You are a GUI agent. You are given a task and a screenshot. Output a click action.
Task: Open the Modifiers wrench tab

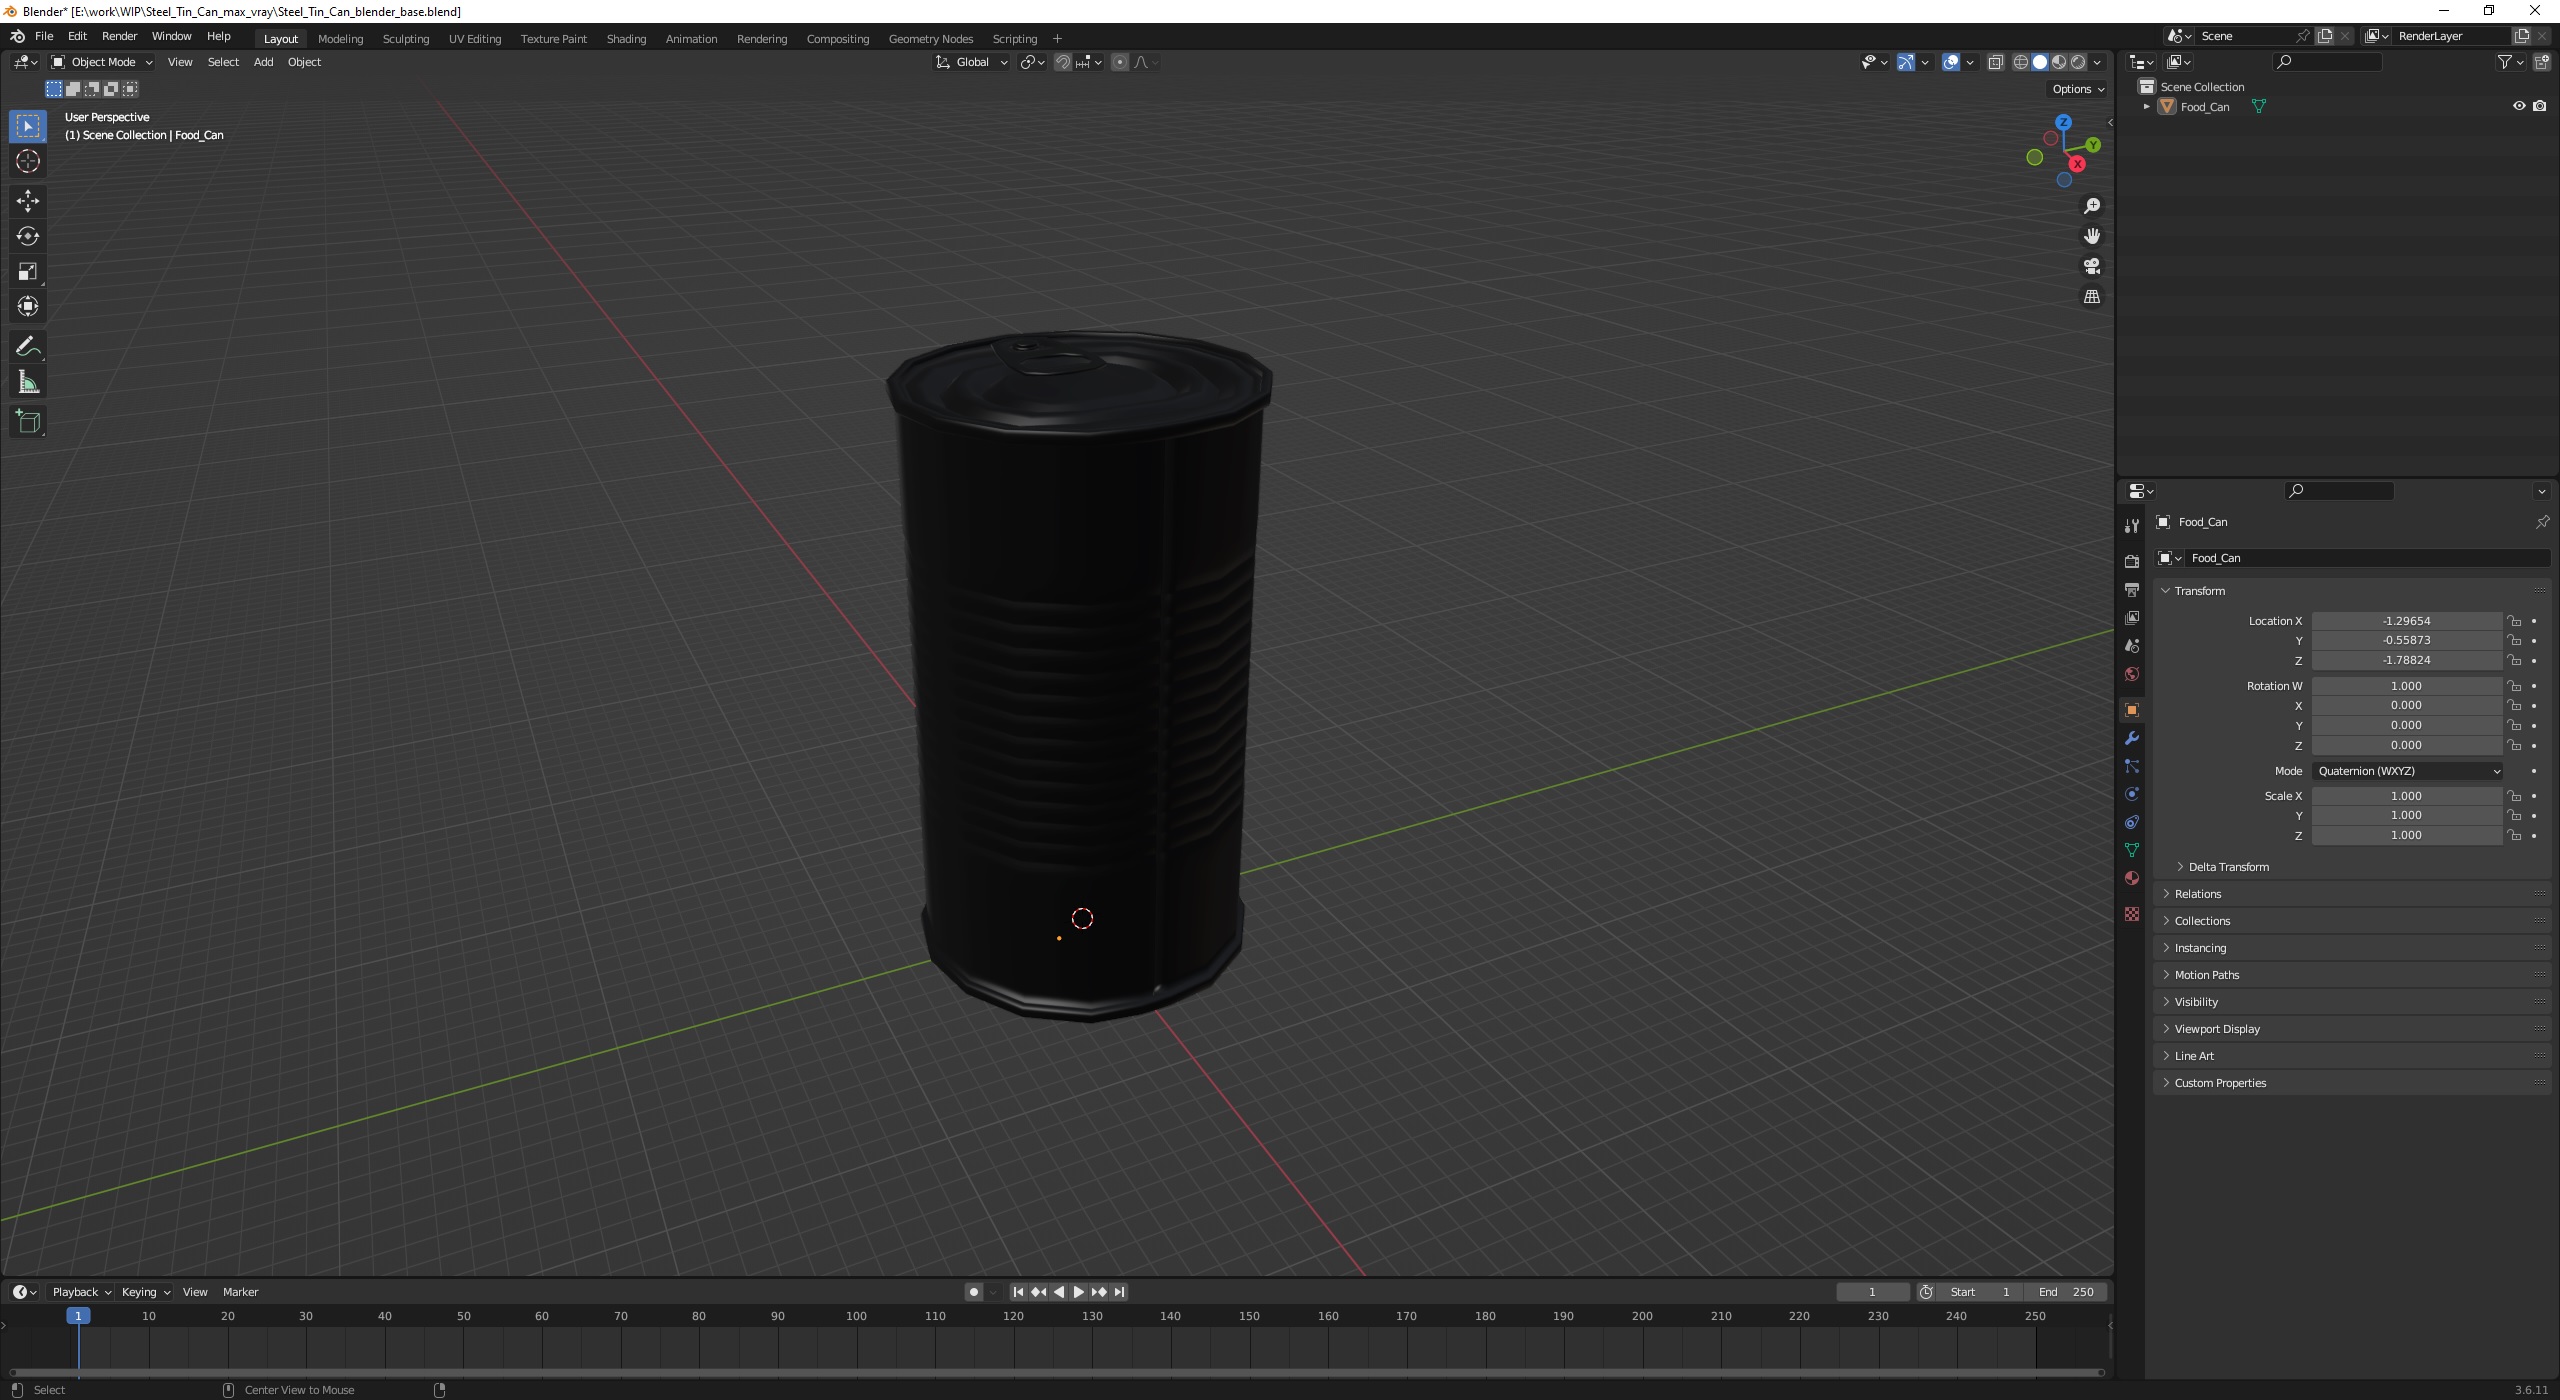click(2132, 738)
